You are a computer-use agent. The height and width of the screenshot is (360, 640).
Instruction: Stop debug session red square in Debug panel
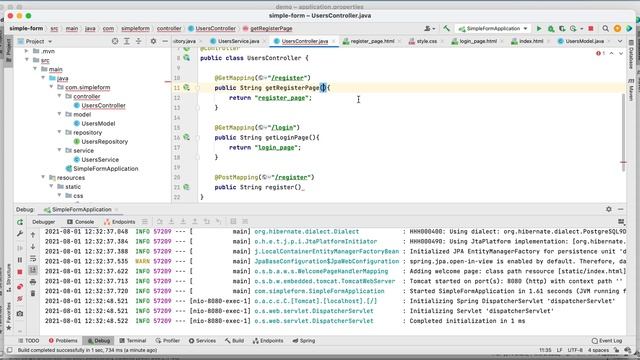[x=20, y=272]
